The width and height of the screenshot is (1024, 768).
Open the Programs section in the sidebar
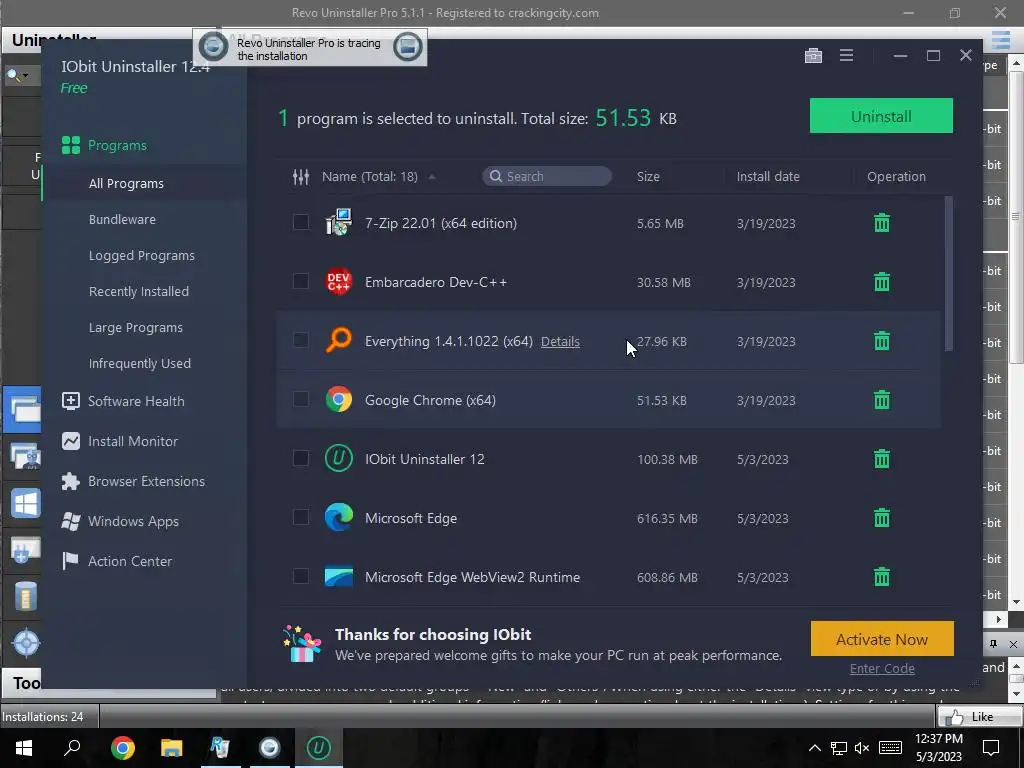104,145
